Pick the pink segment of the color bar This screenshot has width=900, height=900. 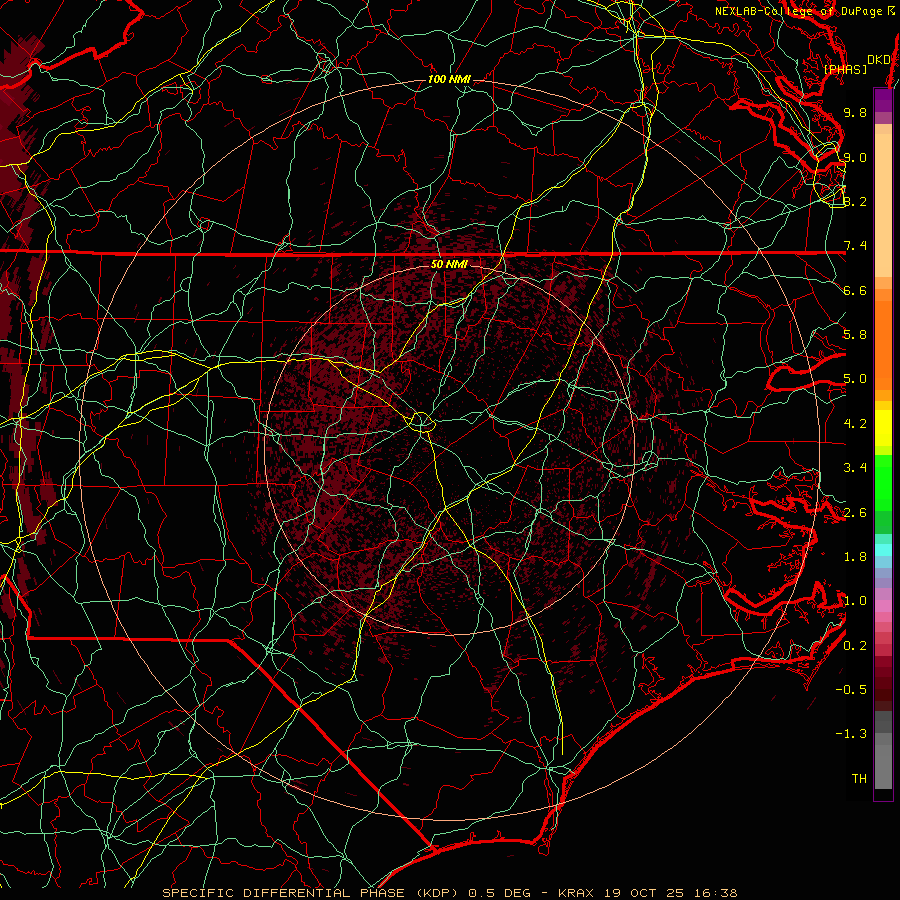pyautogui.click(x=883, y=606)
